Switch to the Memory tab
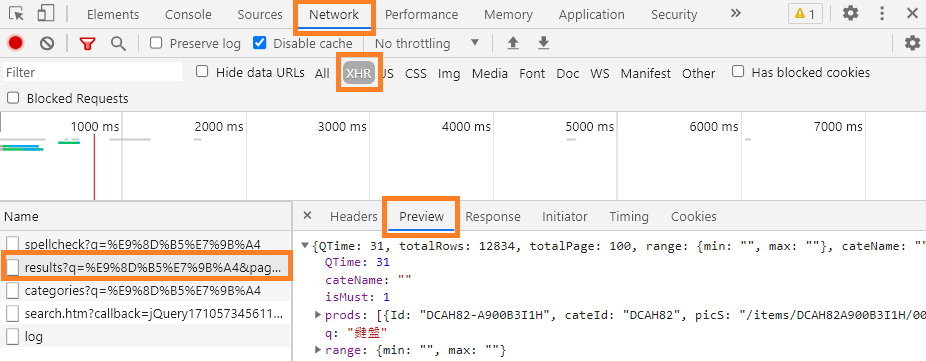 click(x=508, y=14)
